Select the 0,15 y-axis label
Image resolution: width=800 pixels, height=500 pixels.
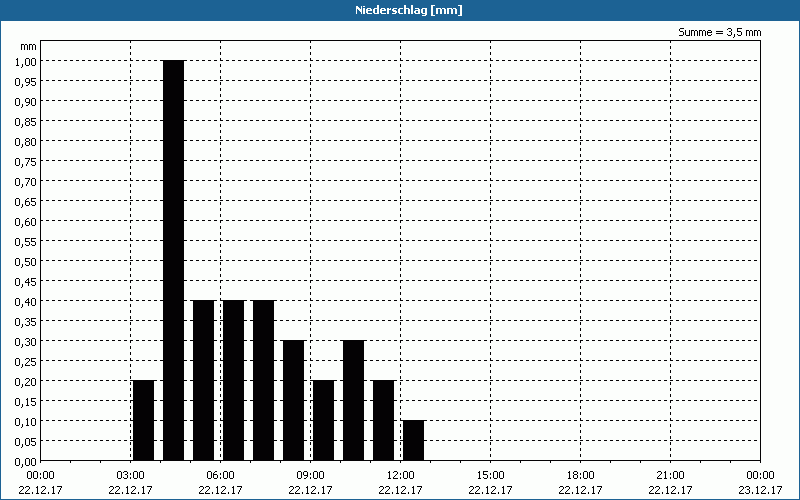(x=26, y=402)
